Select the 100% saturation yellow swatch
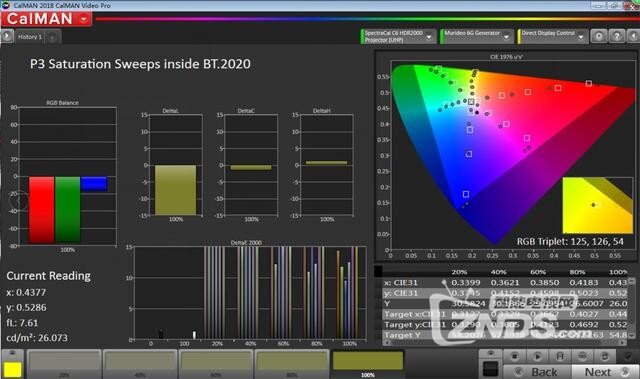The width and height of the screenshot is (640, 379). click(x=368, y=364)
